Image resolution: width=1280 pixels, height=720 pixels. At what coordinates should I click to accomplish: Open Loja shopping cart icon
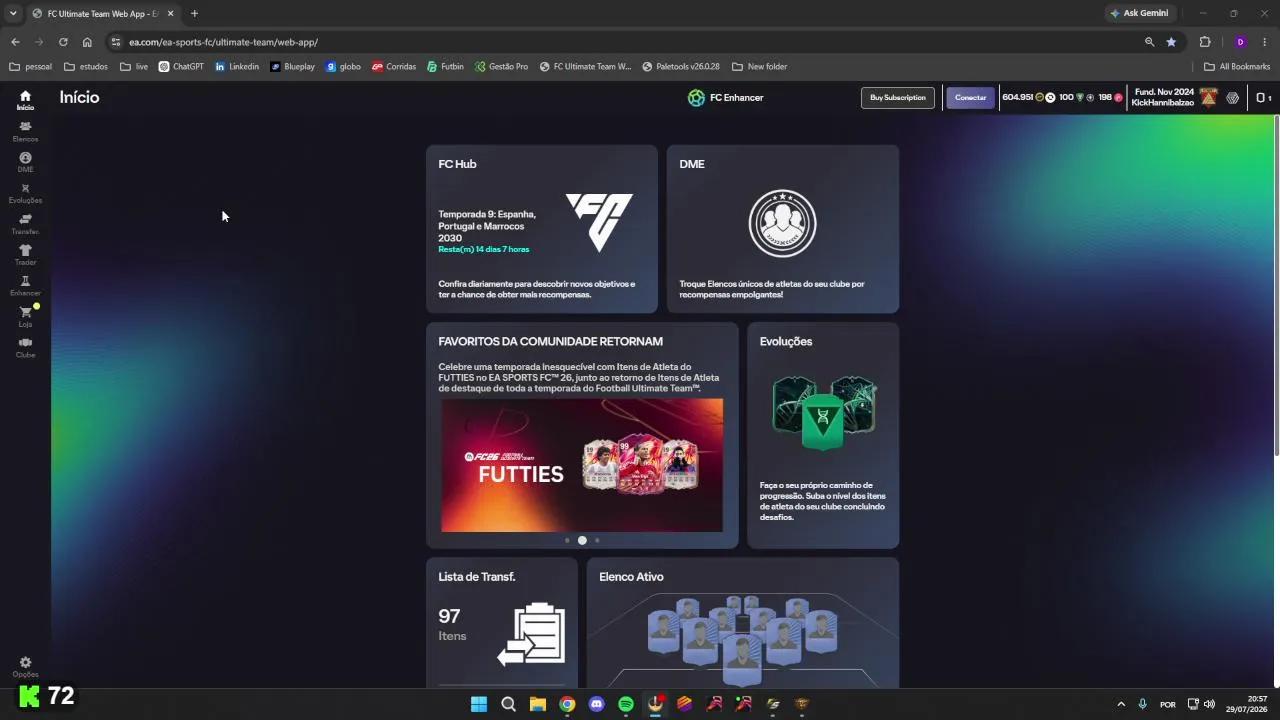(25, 317)
